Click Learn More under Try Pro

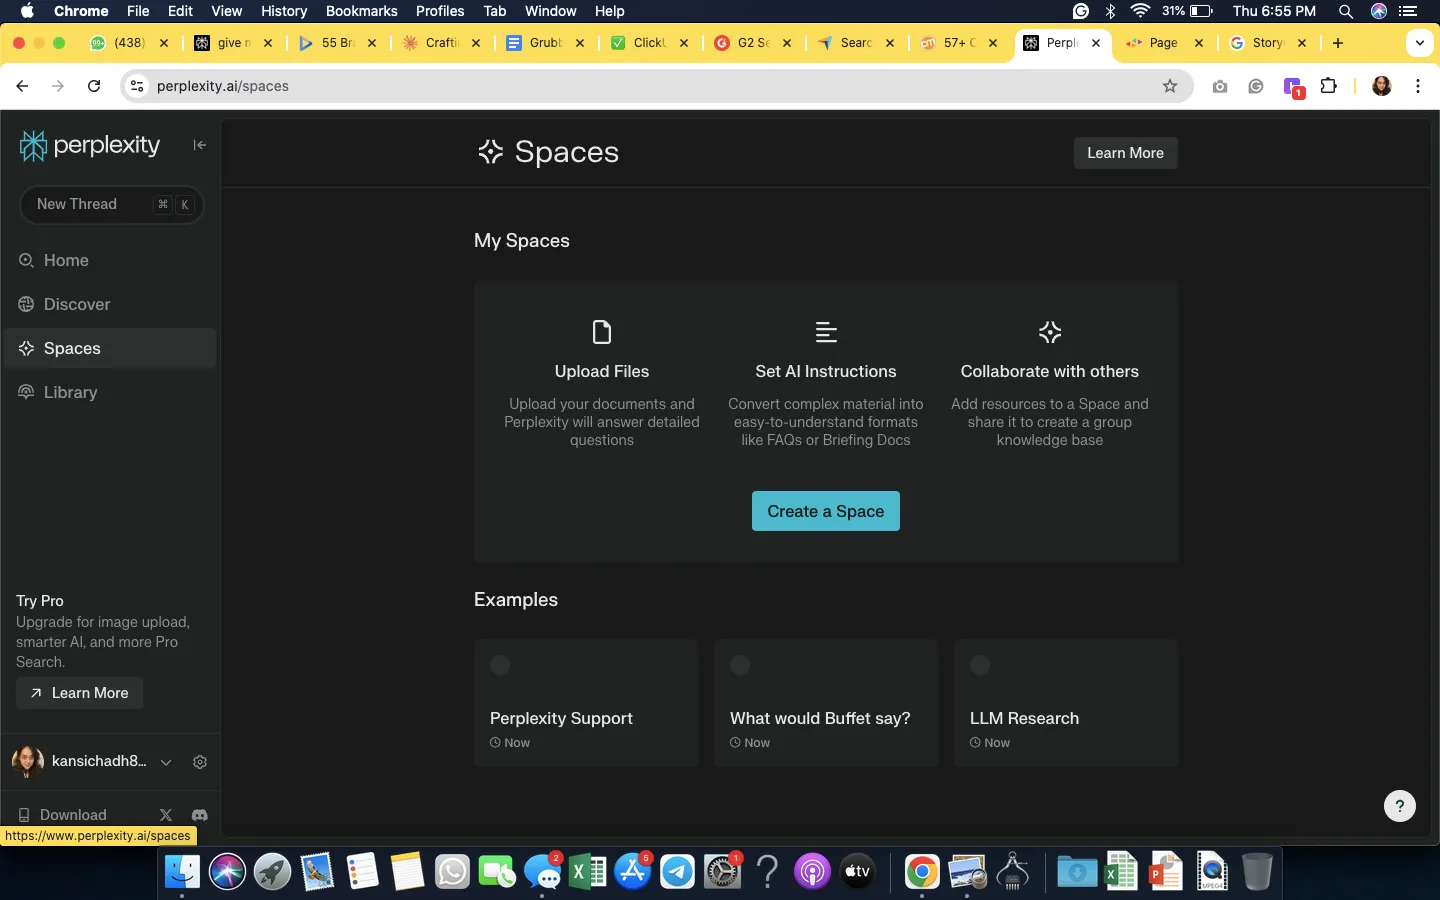click(80, 693)
